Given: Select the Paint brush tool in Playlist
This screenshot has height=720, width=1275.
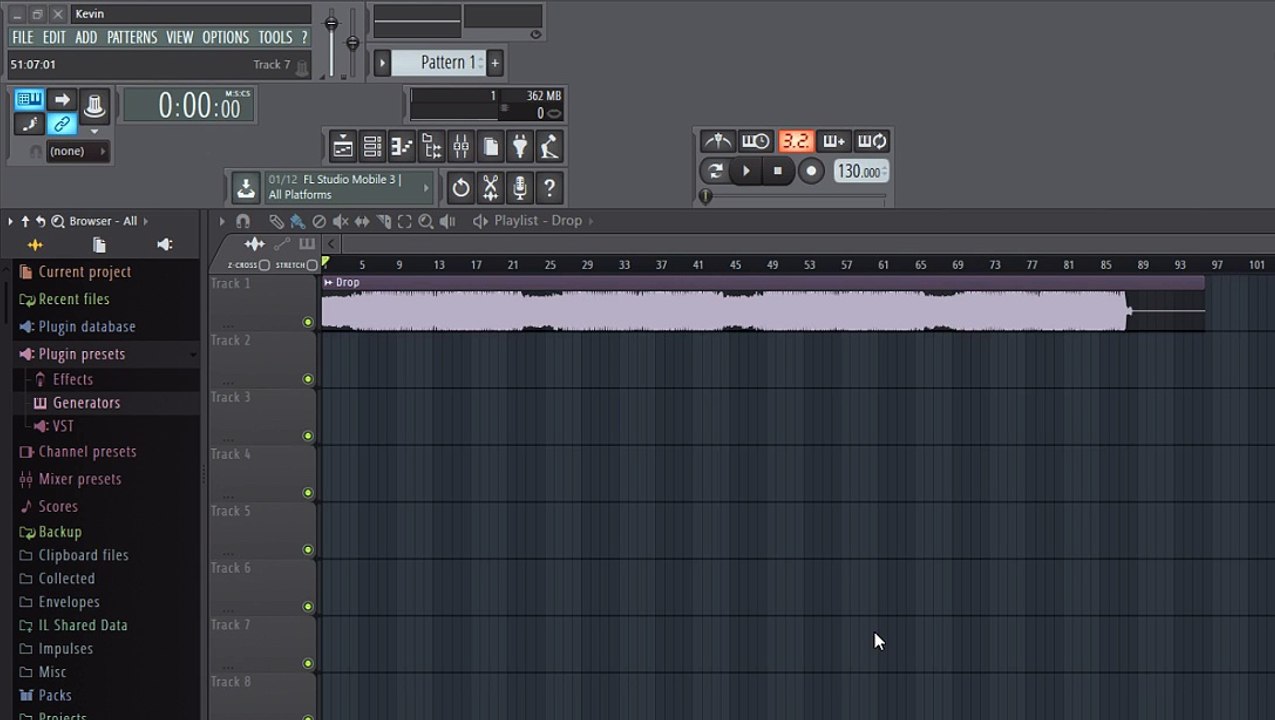Looking at the screenshot, I should [297, 221].
